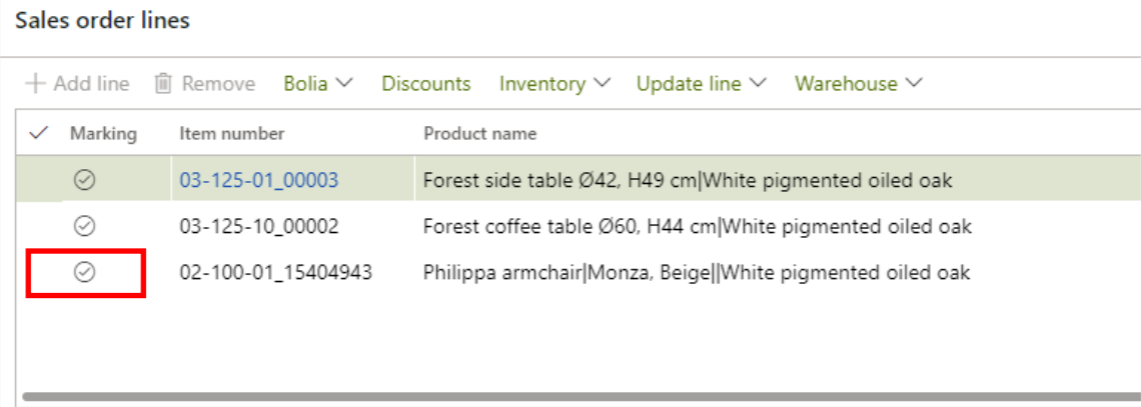Open the Warehouse dropdown menu

point(858,84)
